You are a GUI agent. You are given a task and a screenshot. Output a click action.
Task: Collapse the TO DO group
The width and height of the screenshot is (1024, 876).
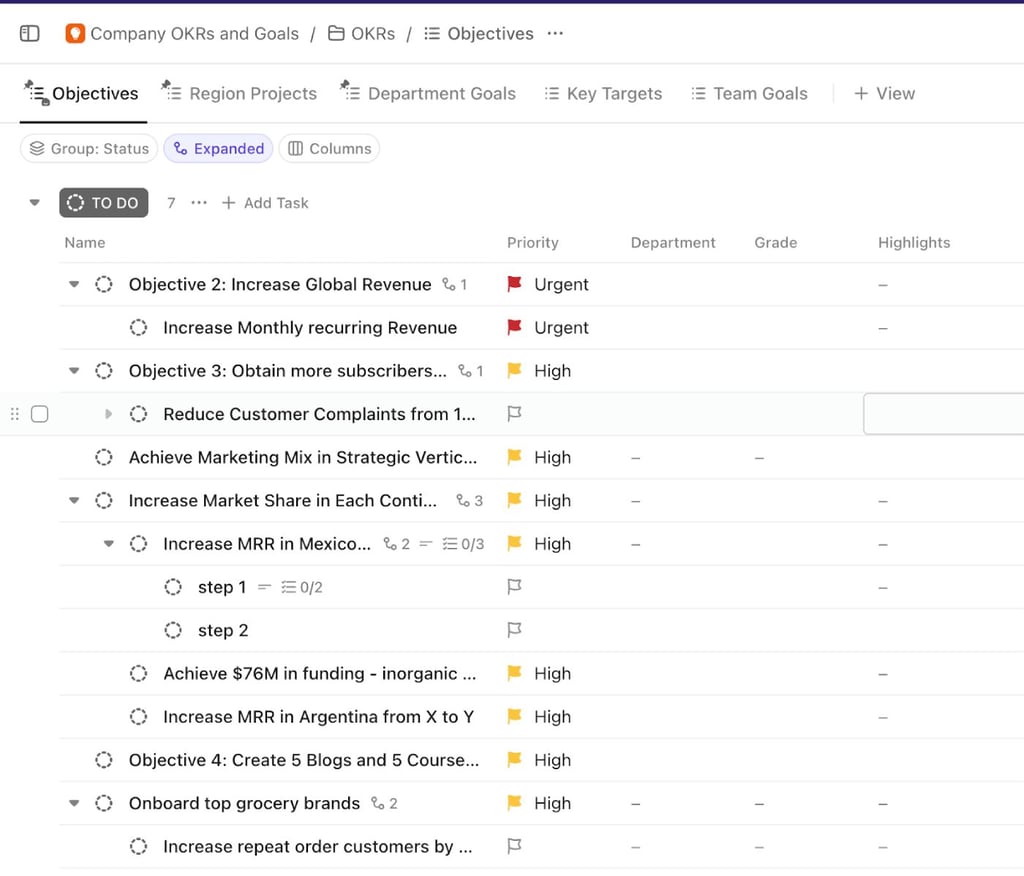click(x=35, y=203)
